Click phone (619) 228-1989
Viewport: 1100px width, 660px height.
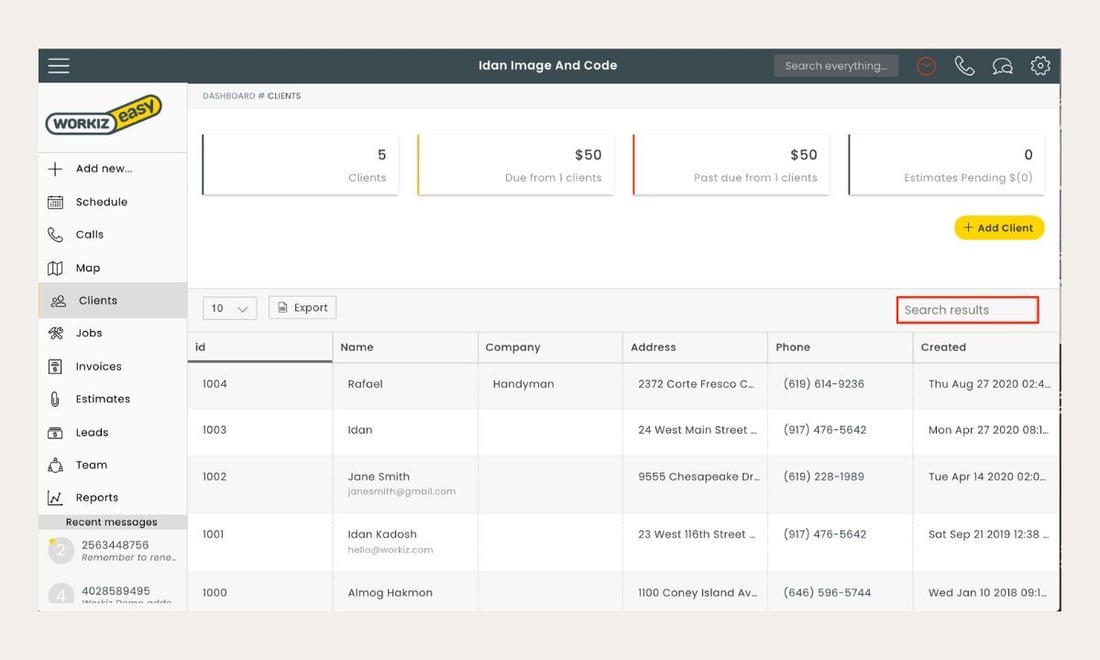click(x=824, y=477)
